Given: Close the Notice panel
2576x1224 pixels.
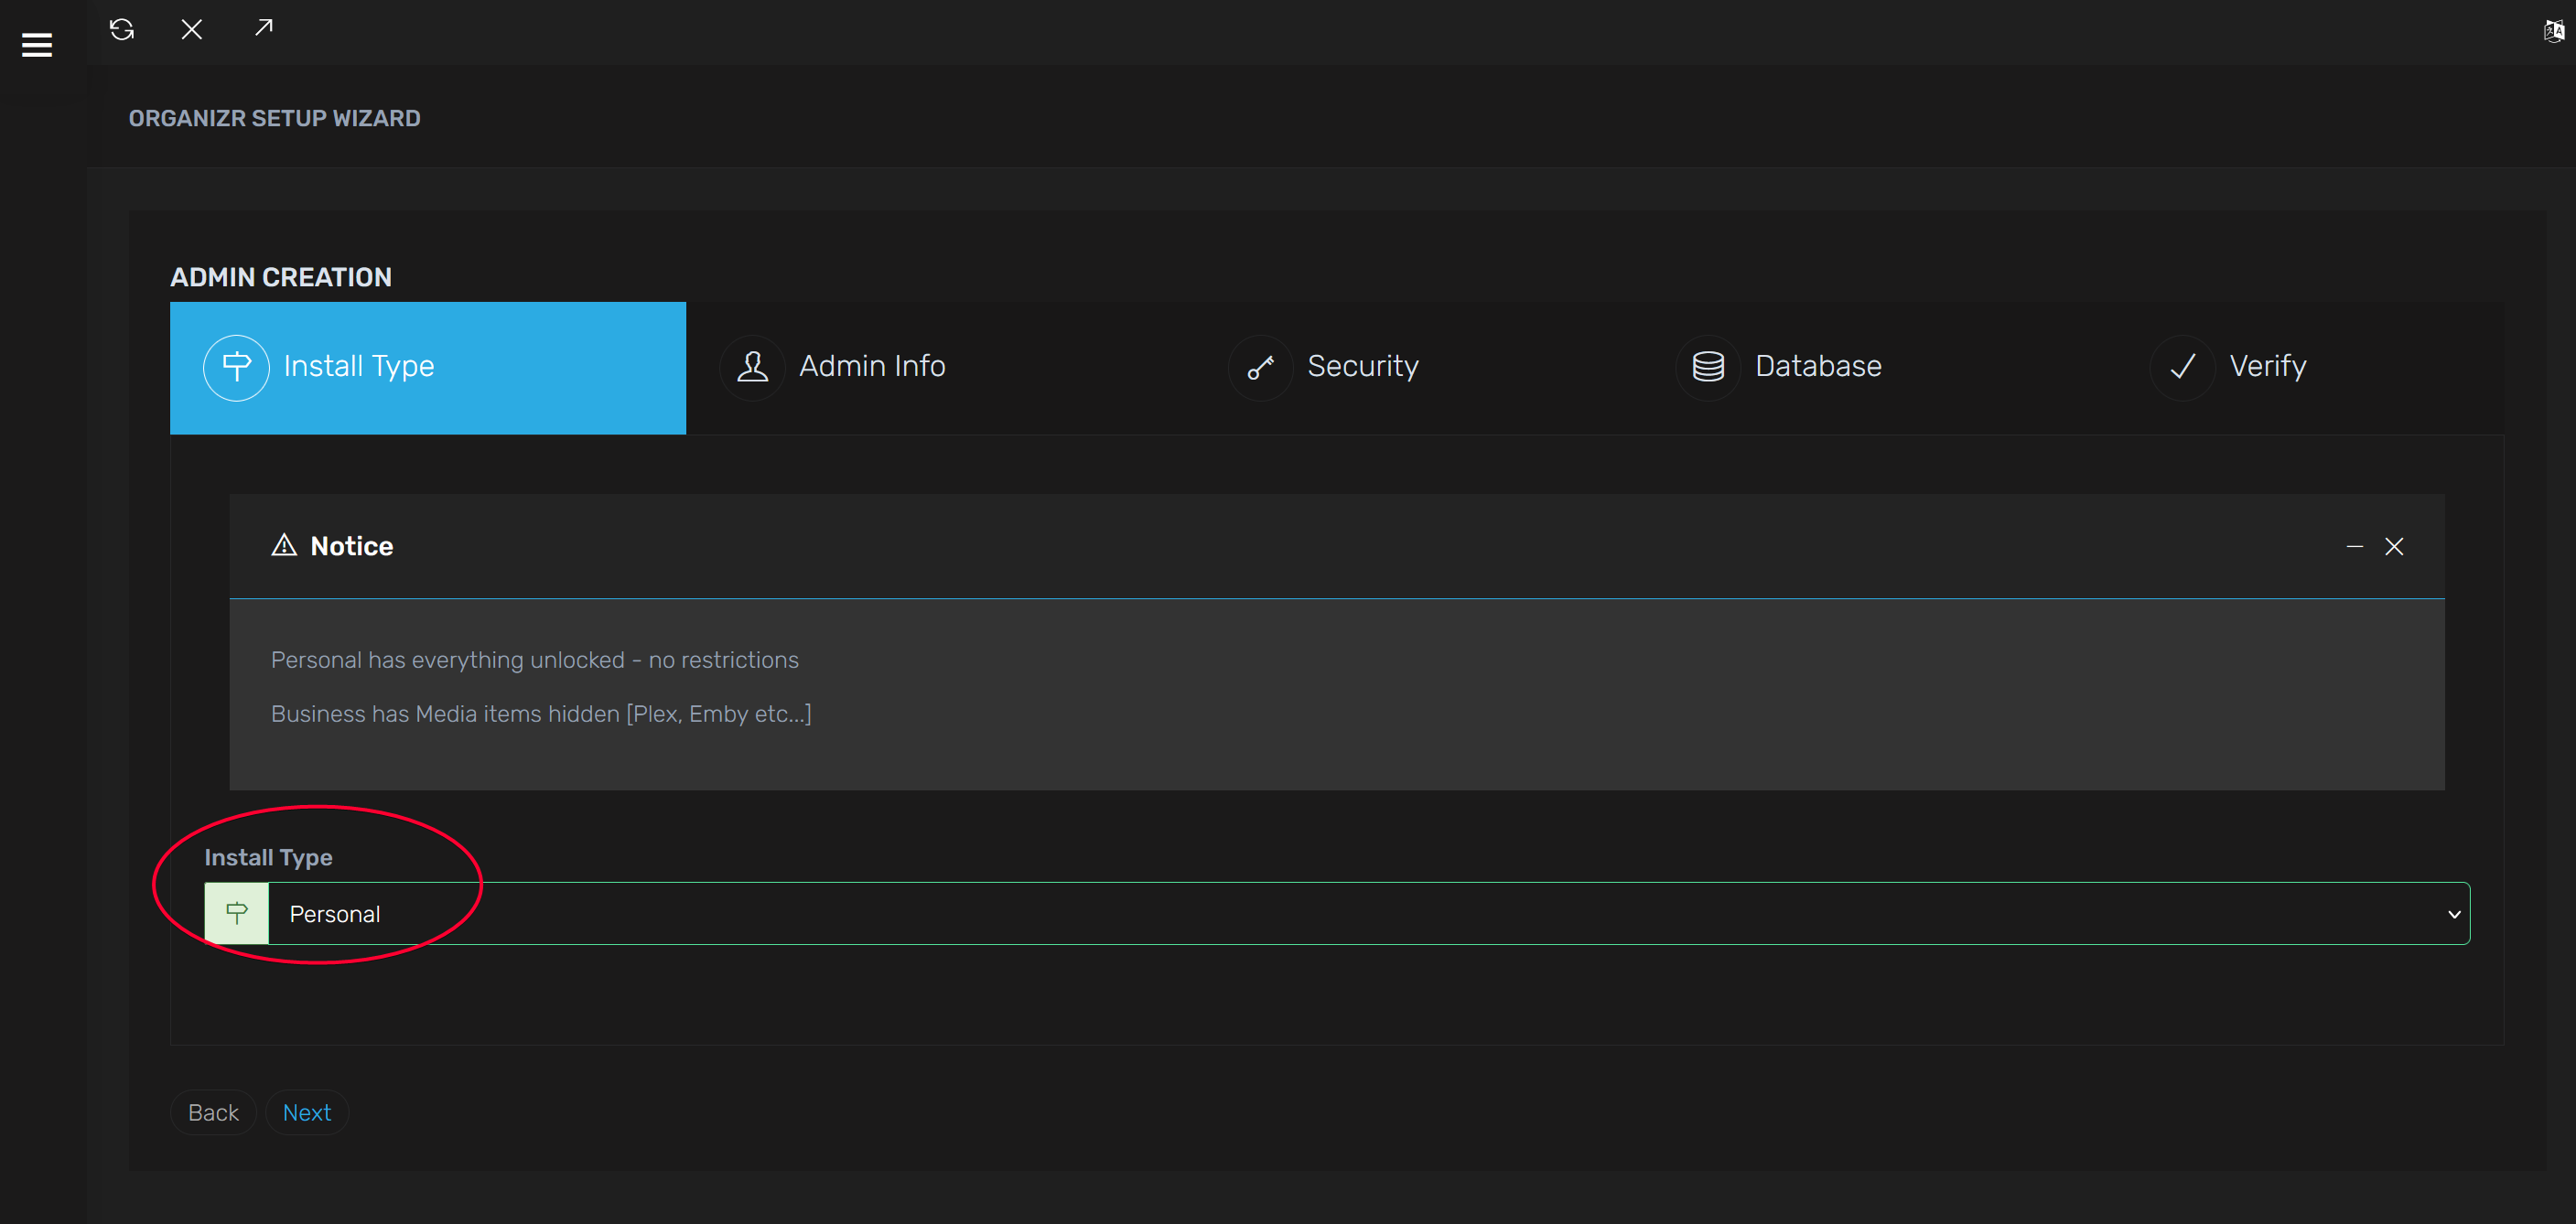Looking at the screenshot, I should point(2394,546).
